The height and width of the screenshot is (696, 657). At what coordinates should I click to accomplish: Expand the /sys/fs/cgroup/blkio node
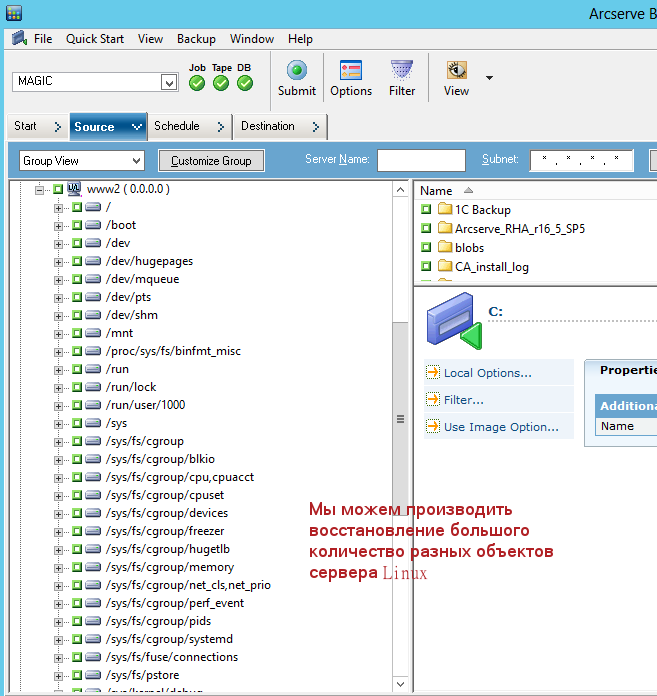click(58, 460)
